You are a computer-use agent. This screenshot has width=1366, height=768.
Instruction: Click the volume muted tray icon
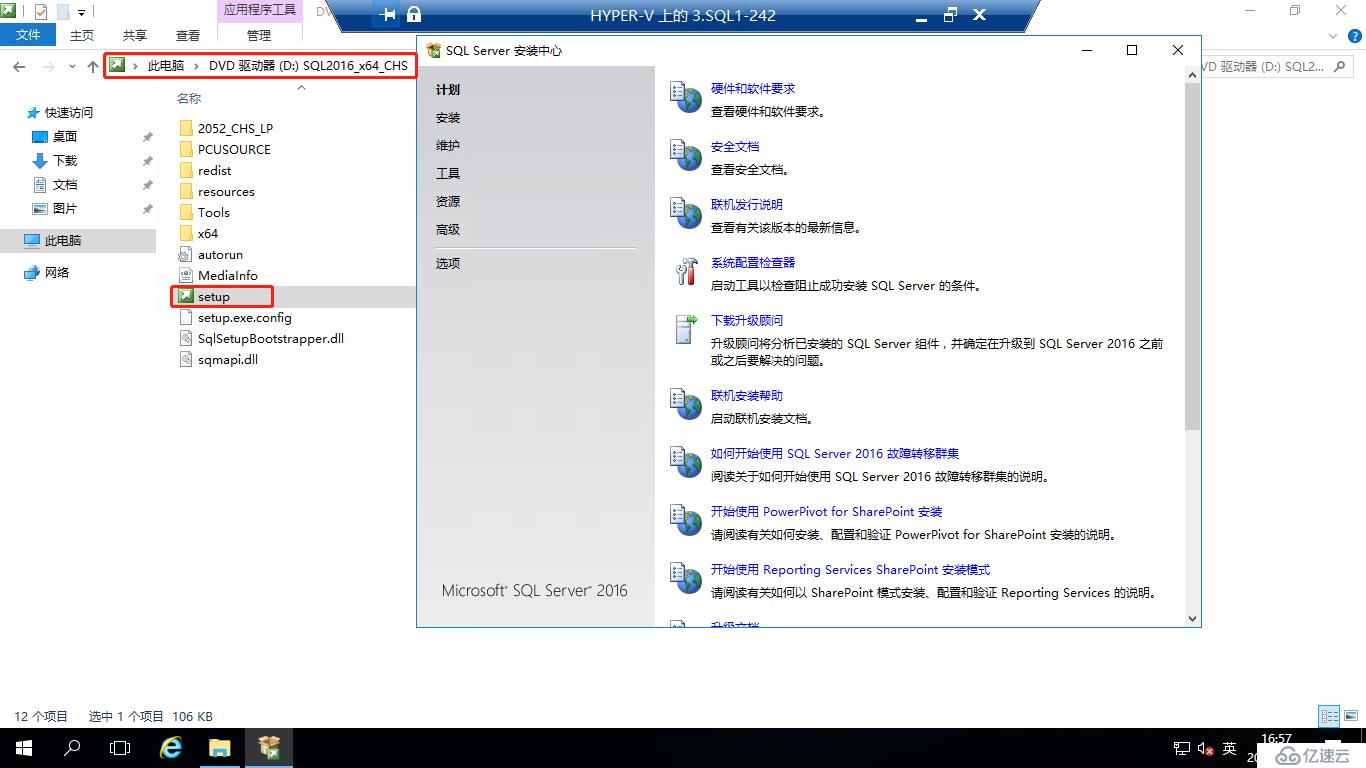click(1206, 749)
